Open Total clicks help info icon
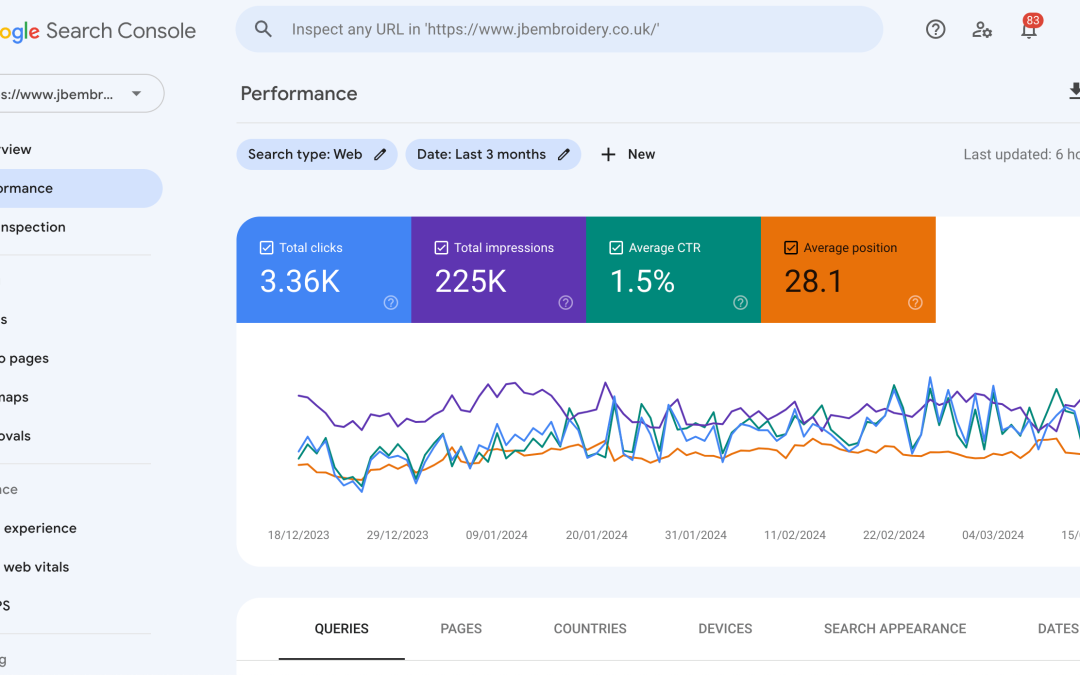The height and width of the screenshot is (675, 1080). pyautogui.click(x=391, y=302)
